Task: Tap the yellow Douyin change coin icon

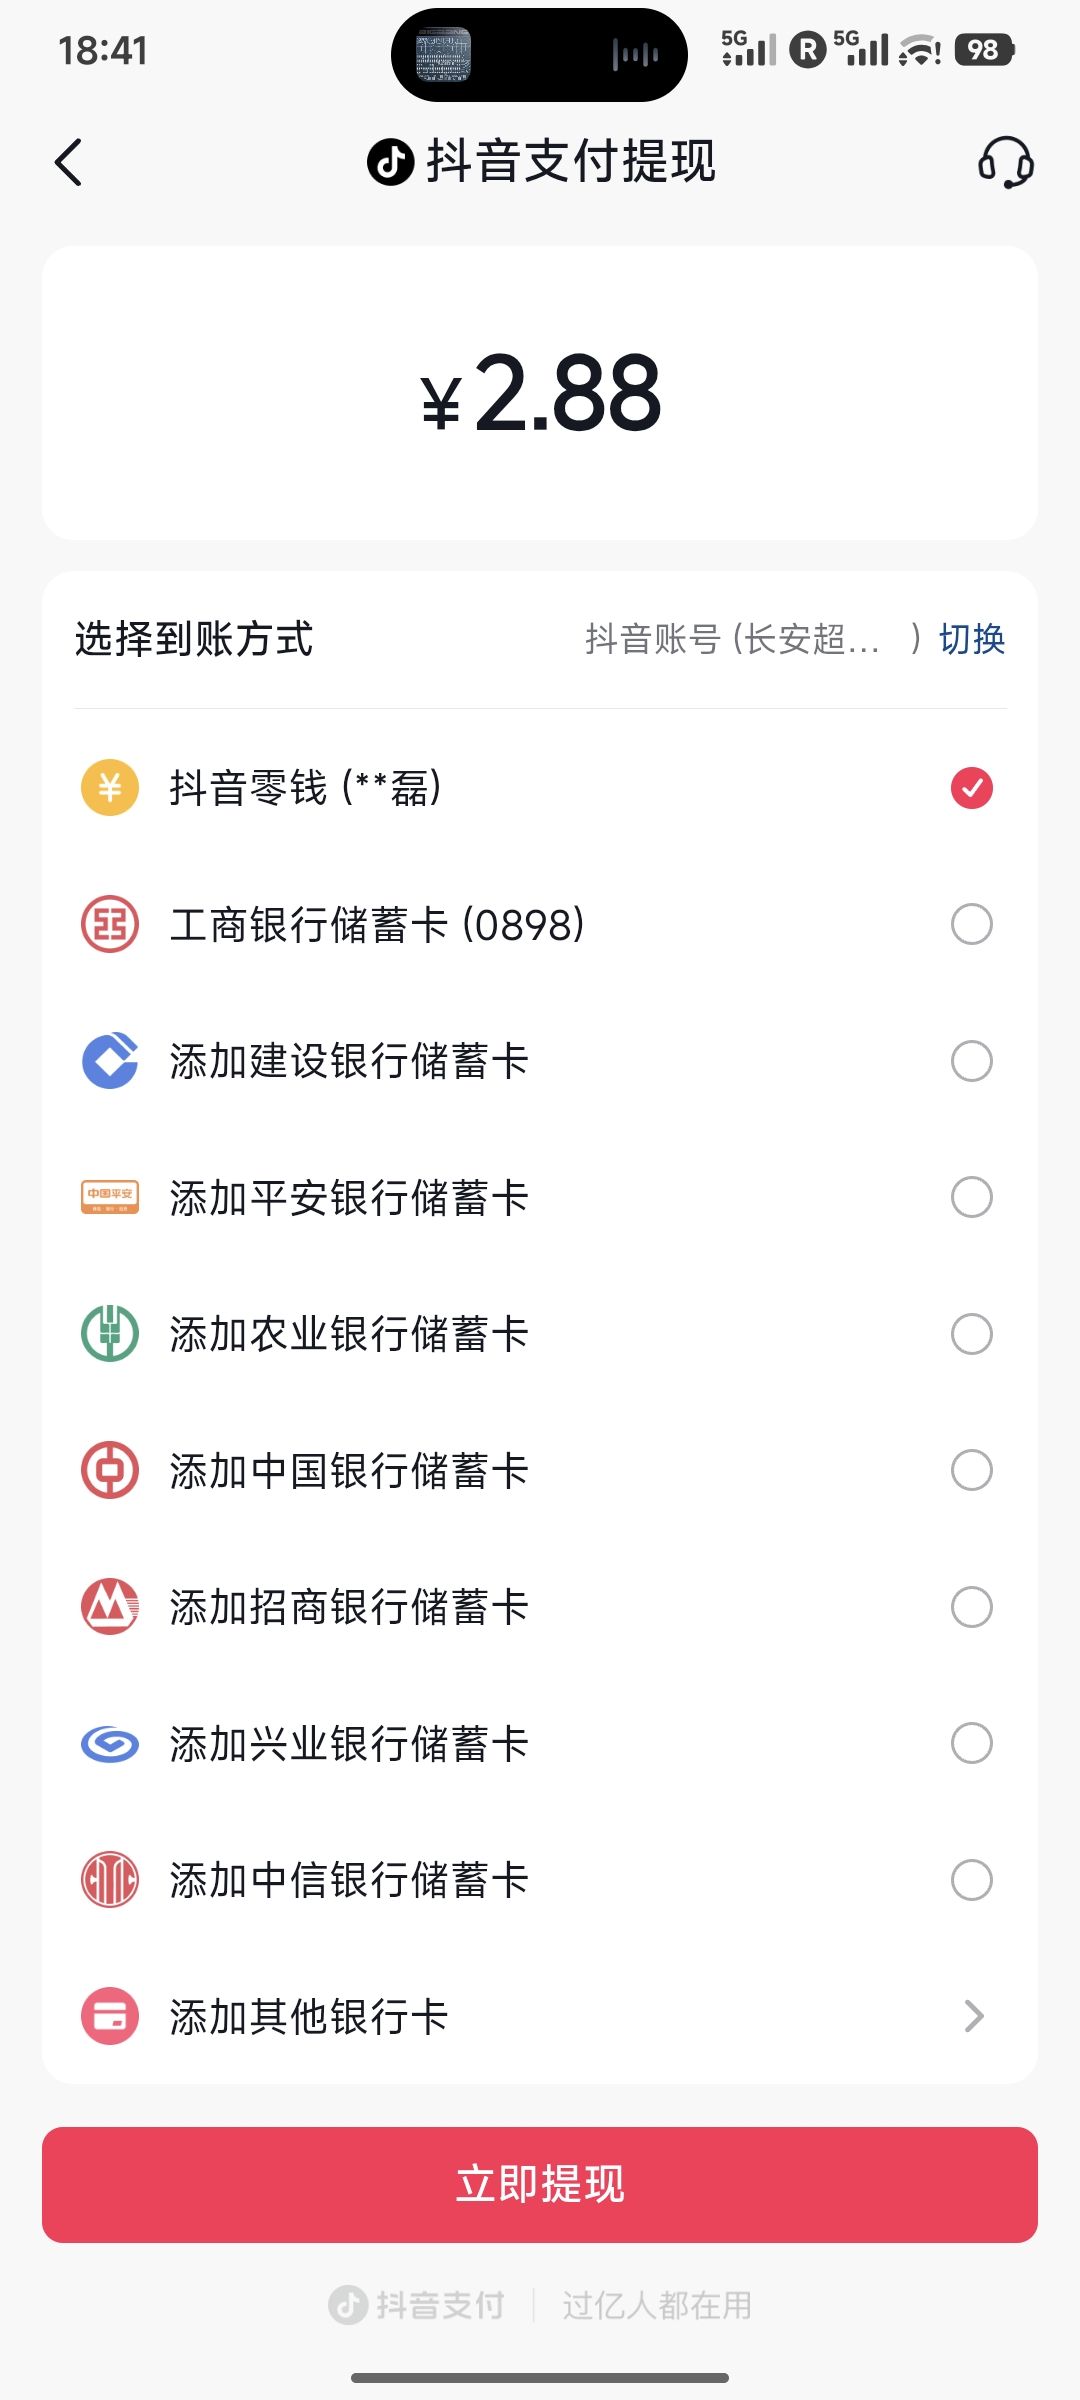Action: click(x=110, y=788)
